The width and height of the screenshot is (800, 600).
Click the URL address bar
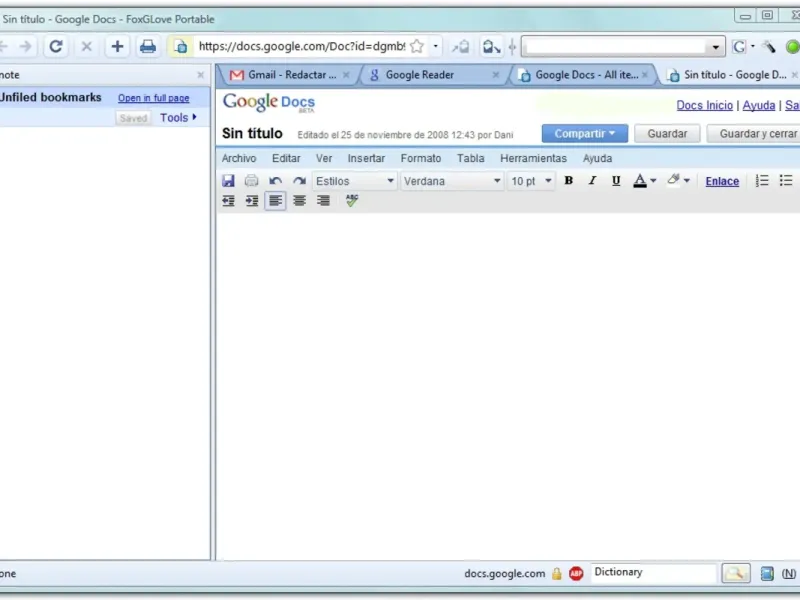tap(301, 46)
